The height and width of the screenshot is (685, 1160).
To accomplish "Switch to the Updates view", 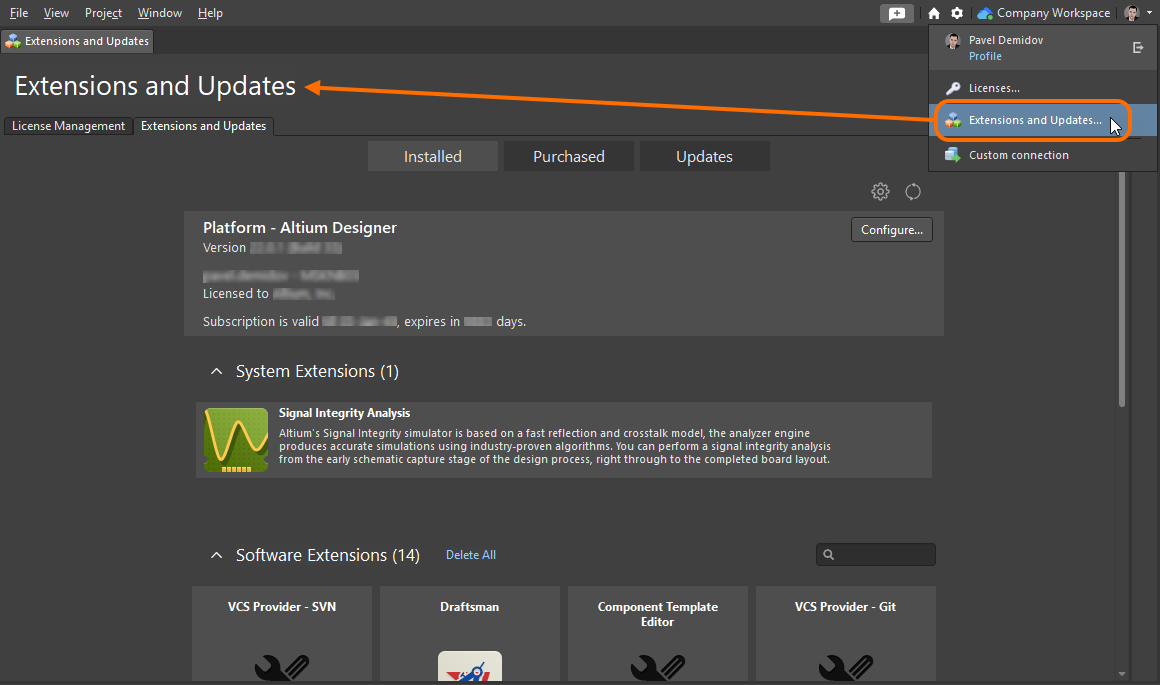I will coord(704,156).
